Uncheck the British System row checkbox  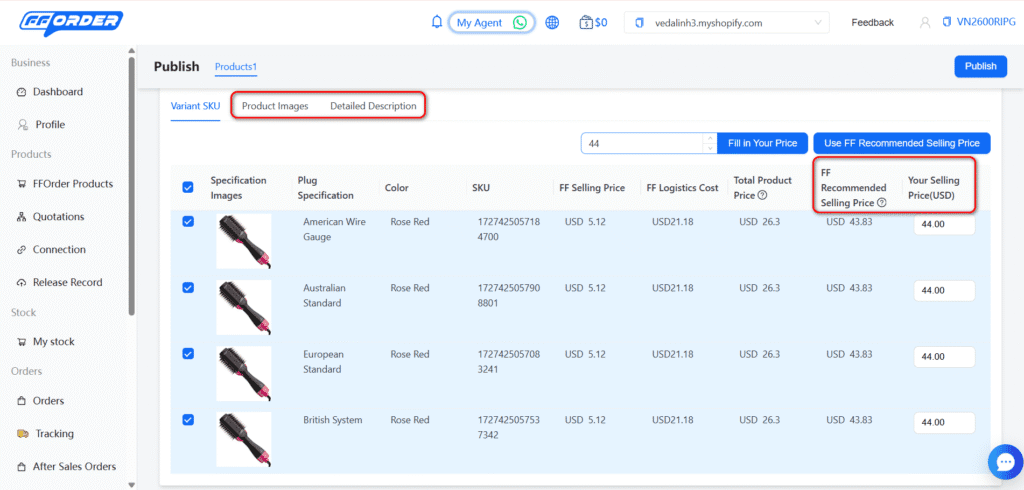pyautogui.click(x=187, y=420)
